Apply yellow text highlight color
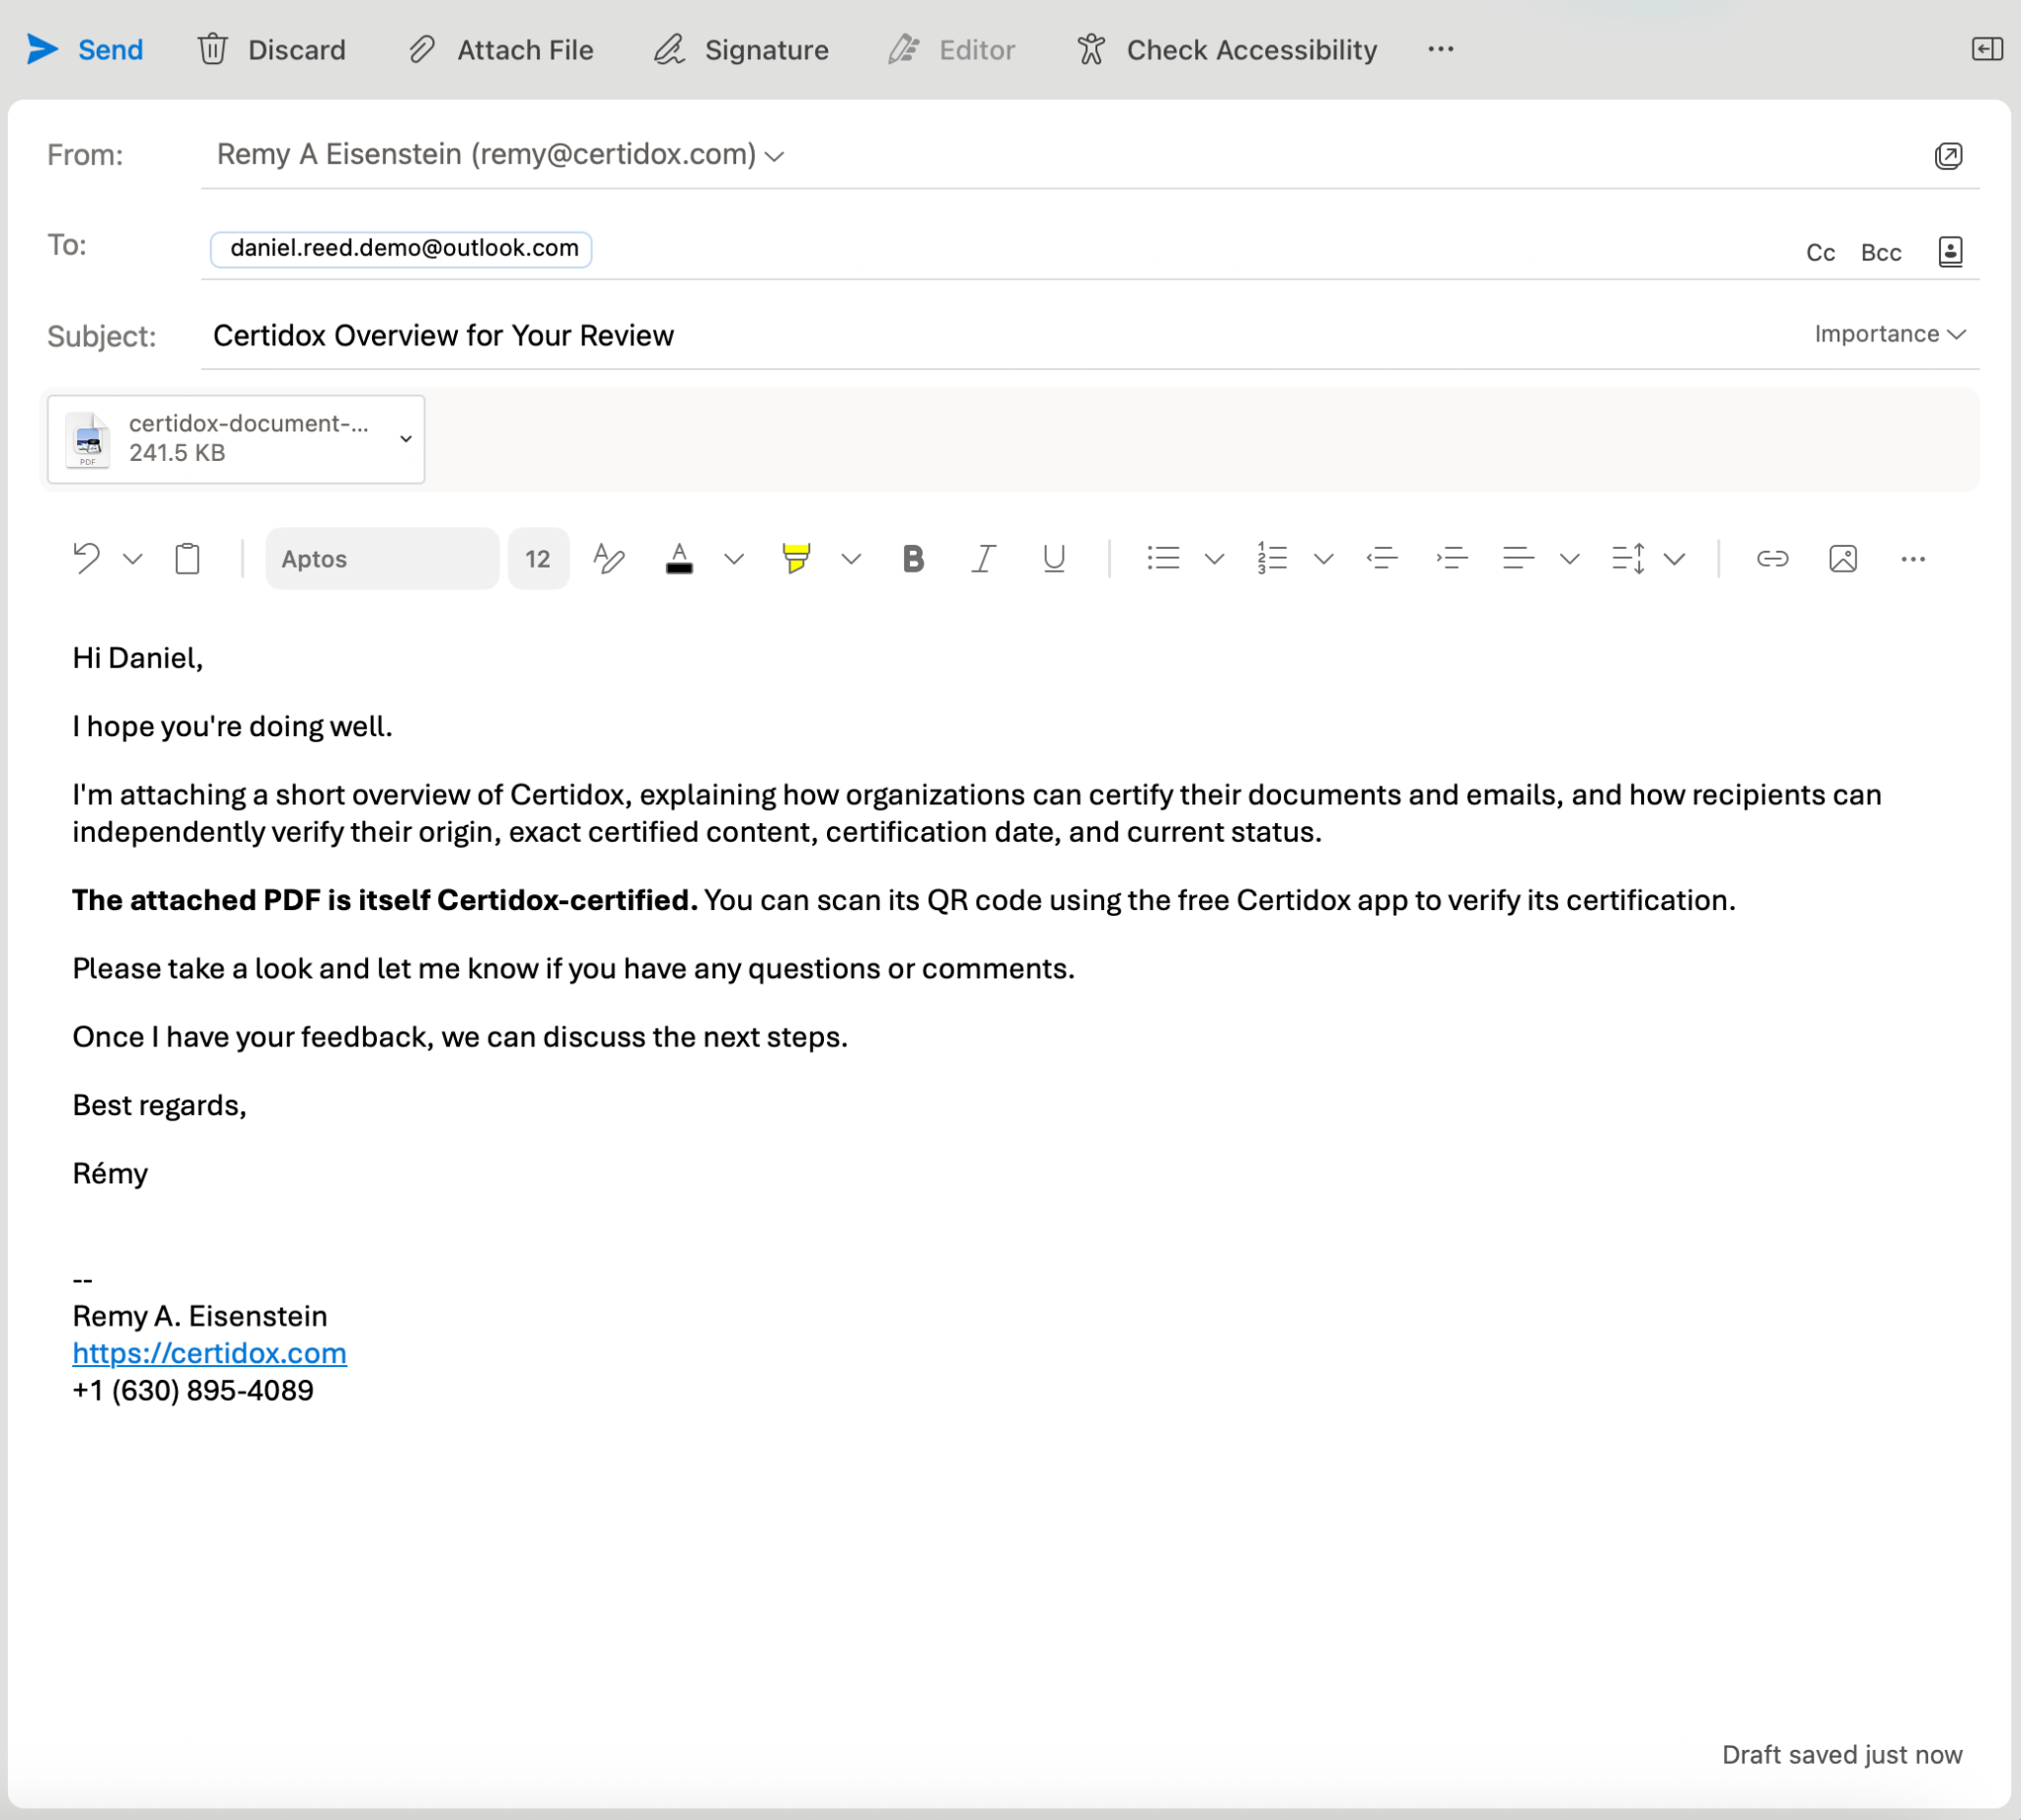Screen dimensions: 2021x1820 pyautogui.click(x=796, y=558)
